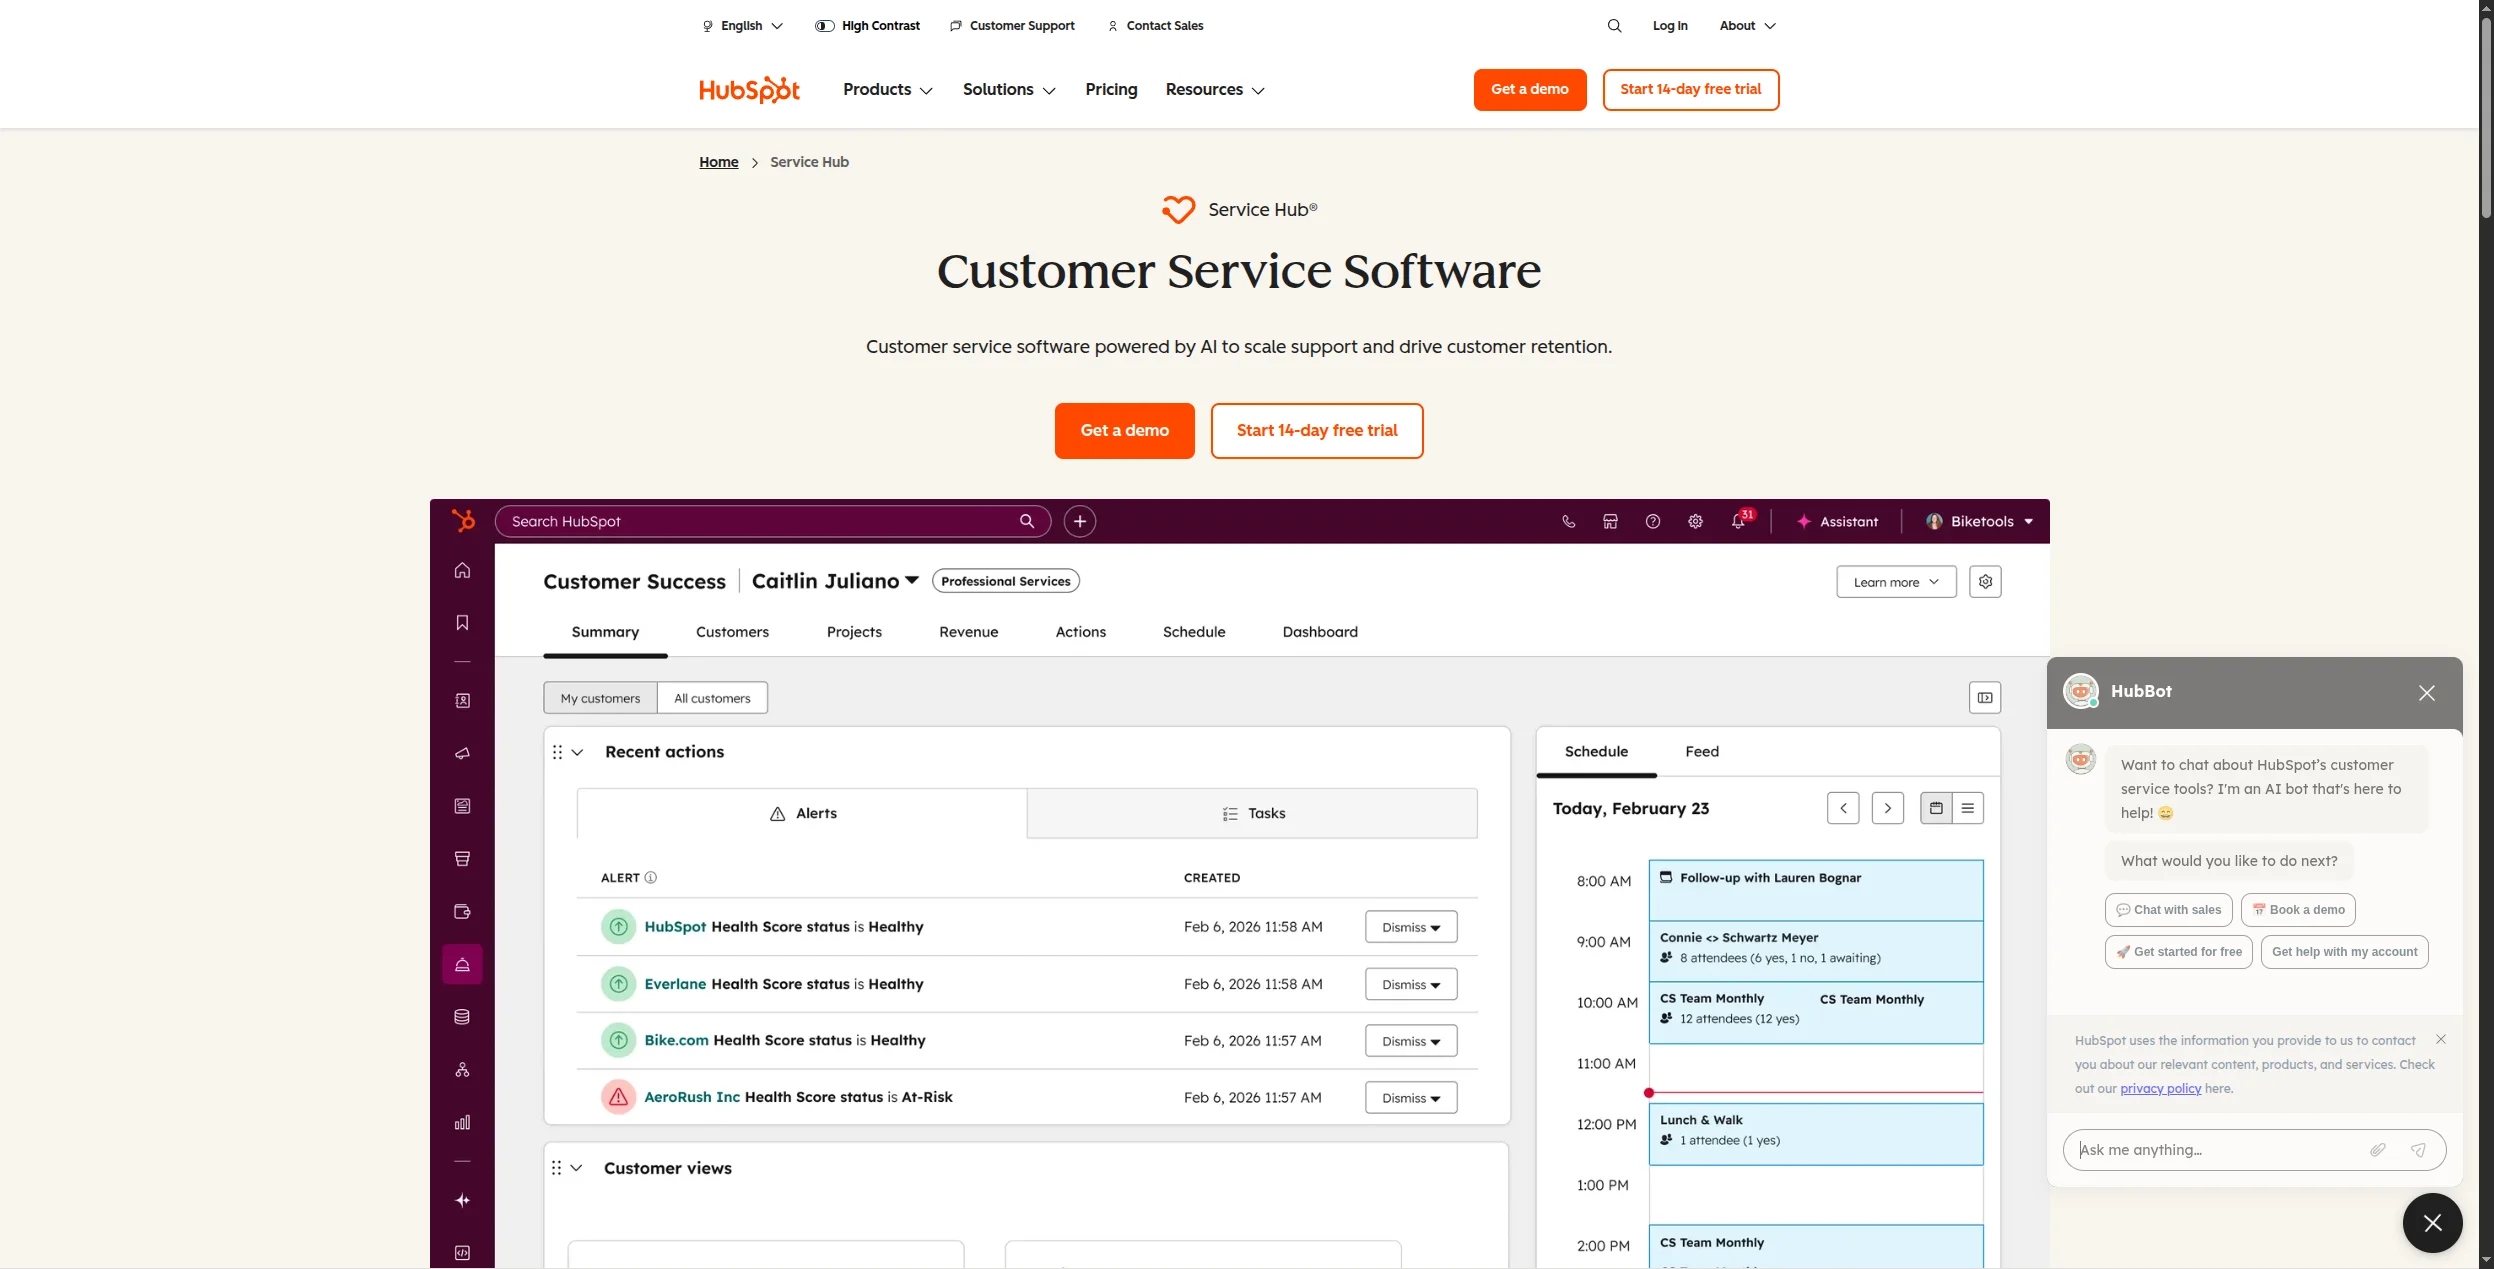Open the notifications bell with 31 badge

pyautogui.click(x=1740, y=520)
